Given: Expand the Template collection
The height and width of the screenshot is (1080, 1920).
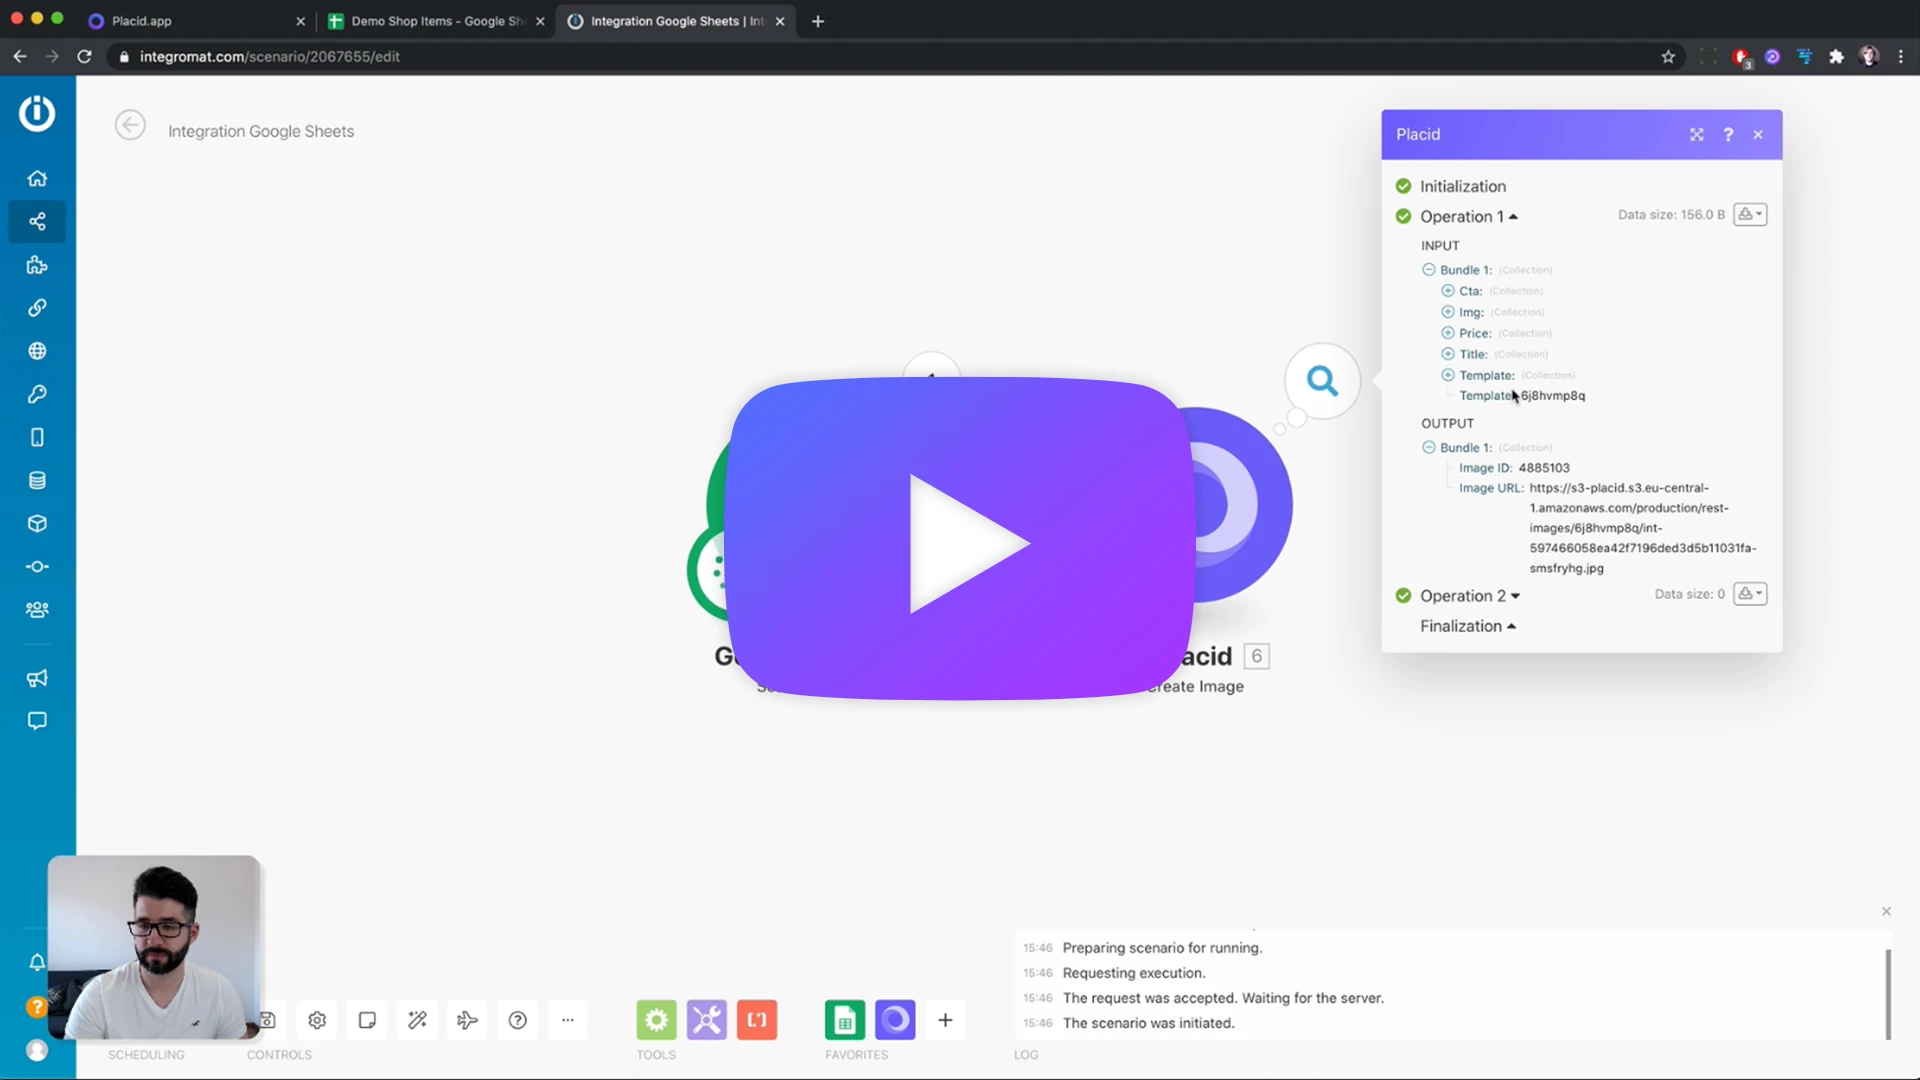Looking at the screenshot, I should [1448, 375].
